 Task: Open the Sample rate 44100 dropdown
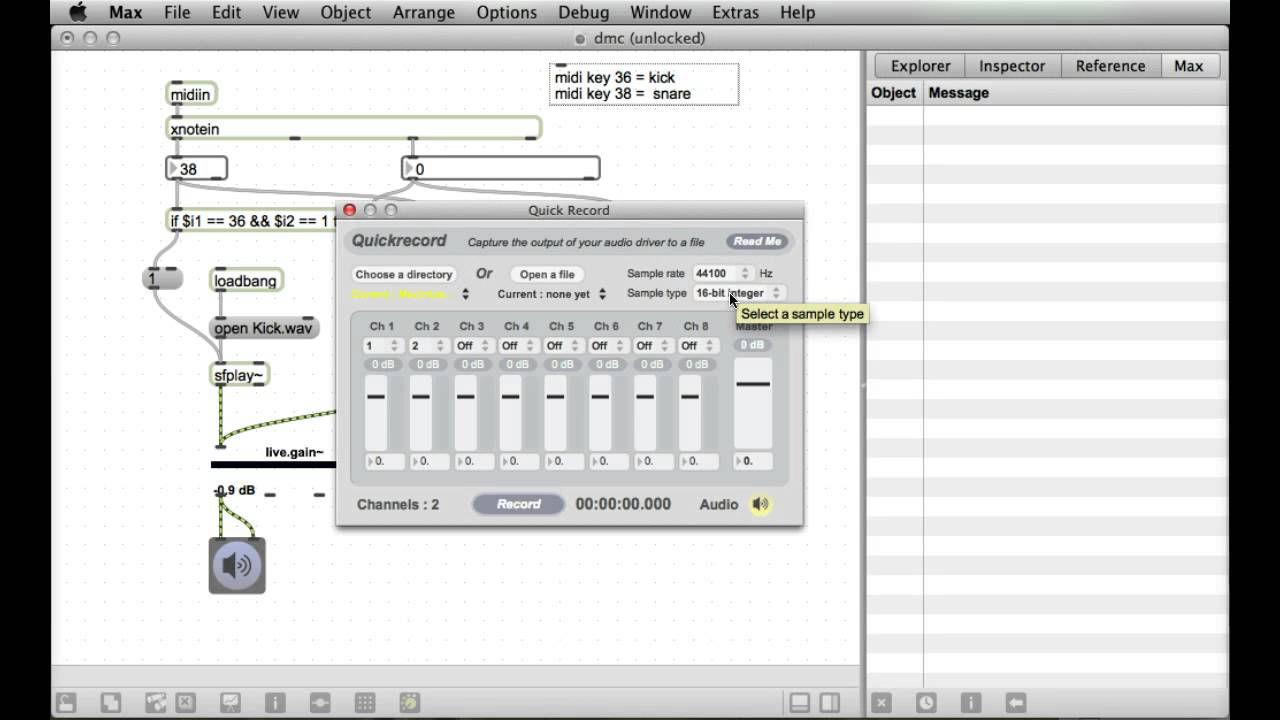click(722, 273)
